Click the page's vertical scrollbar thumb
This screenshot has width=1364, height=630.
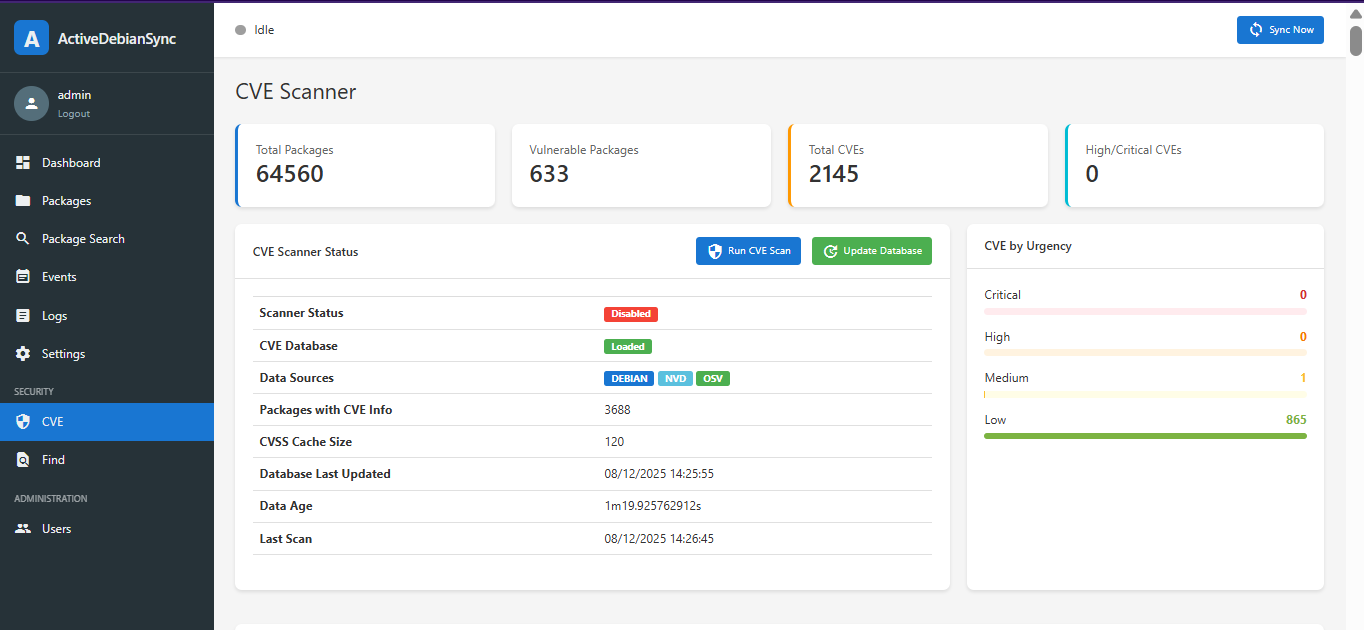(1356, 40)
